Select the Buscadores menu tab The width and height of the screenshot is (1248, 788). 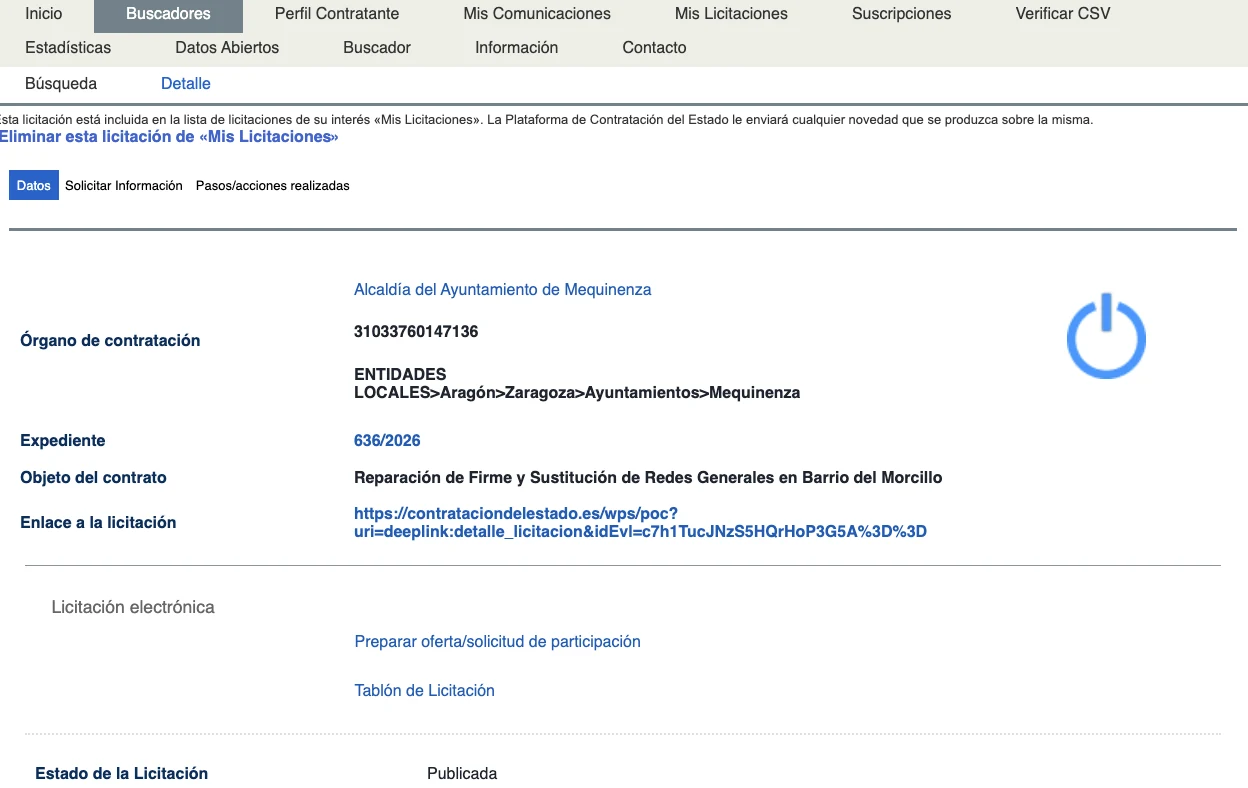tap(168, 14)
